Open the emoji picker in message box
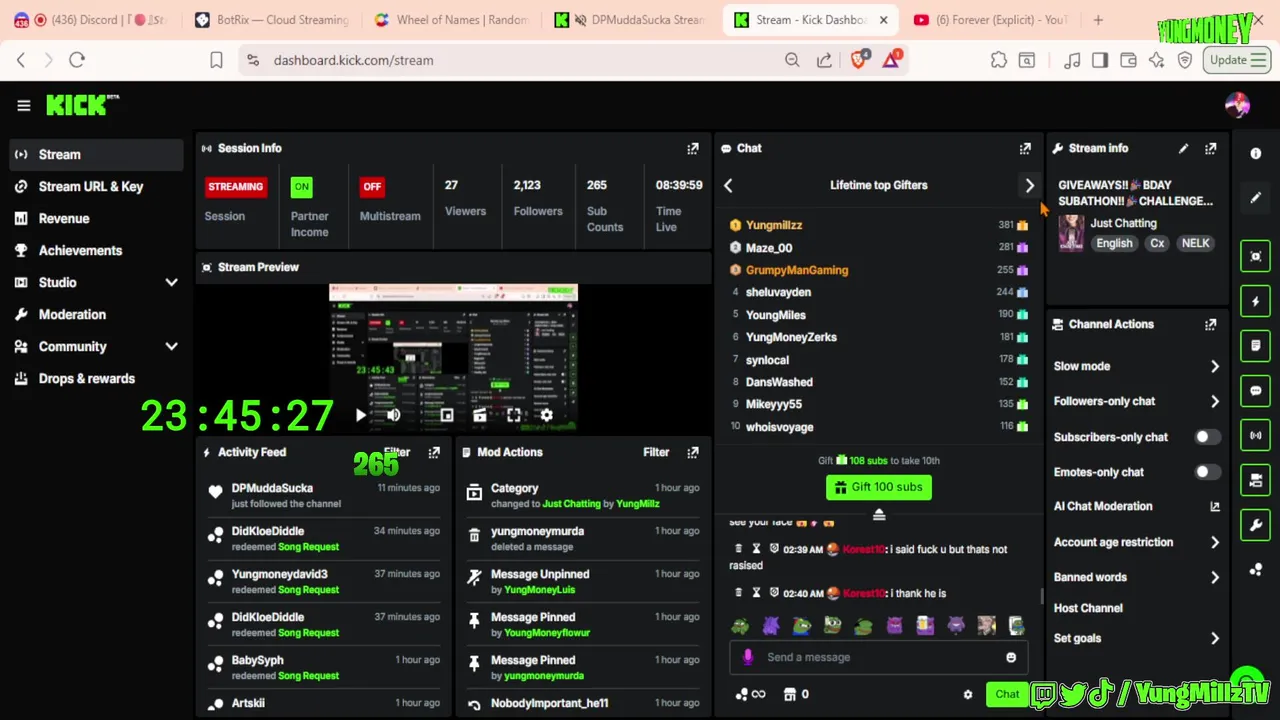Screen dimensions: 1280x720 [1011, 657]
